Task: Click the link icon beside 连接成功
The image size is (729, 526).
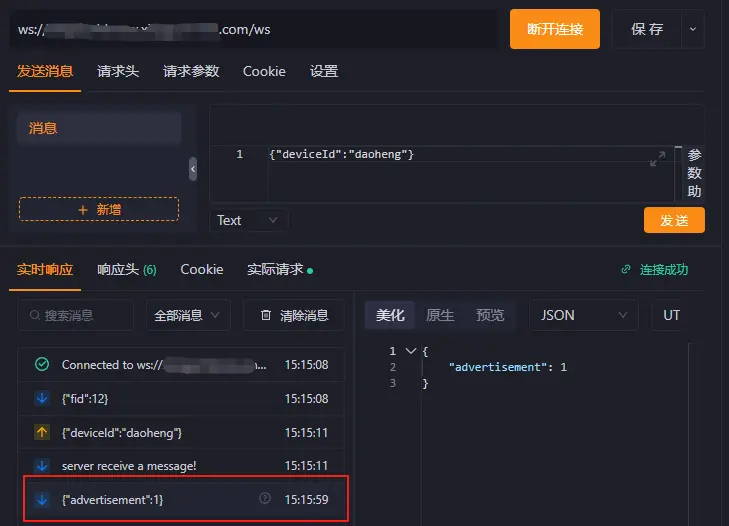Action: (626, 269)
